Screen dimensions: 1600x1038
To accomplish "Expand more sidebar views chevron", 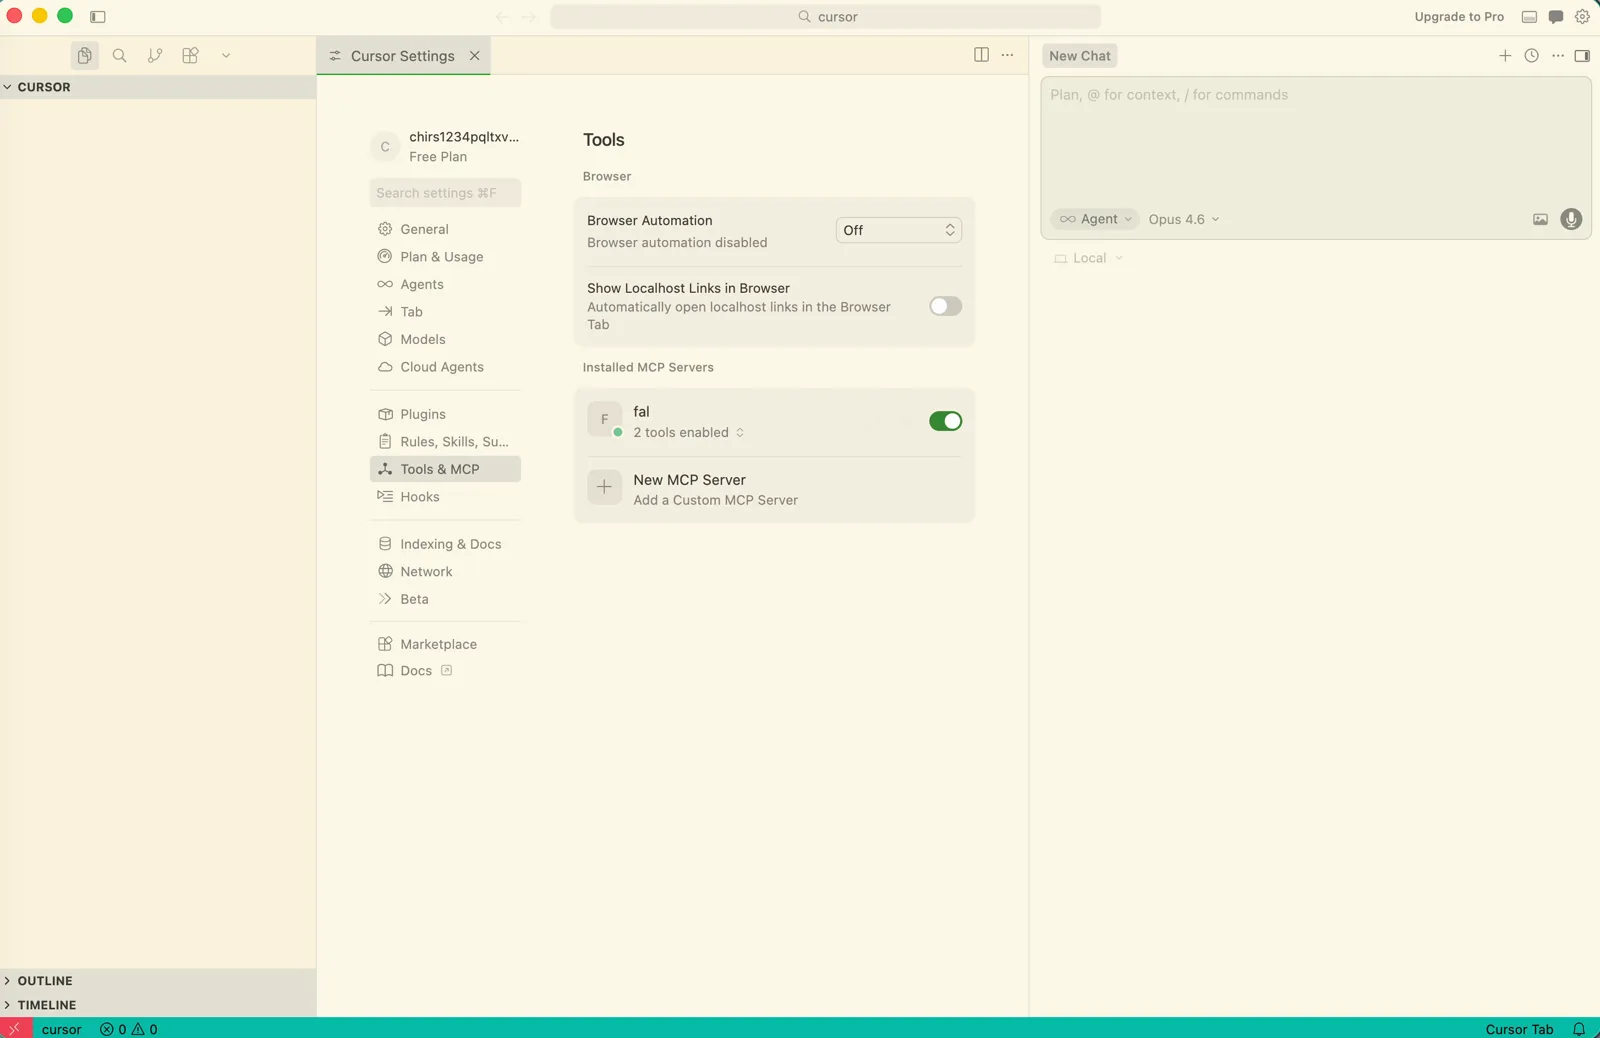I will click(226, 56).
